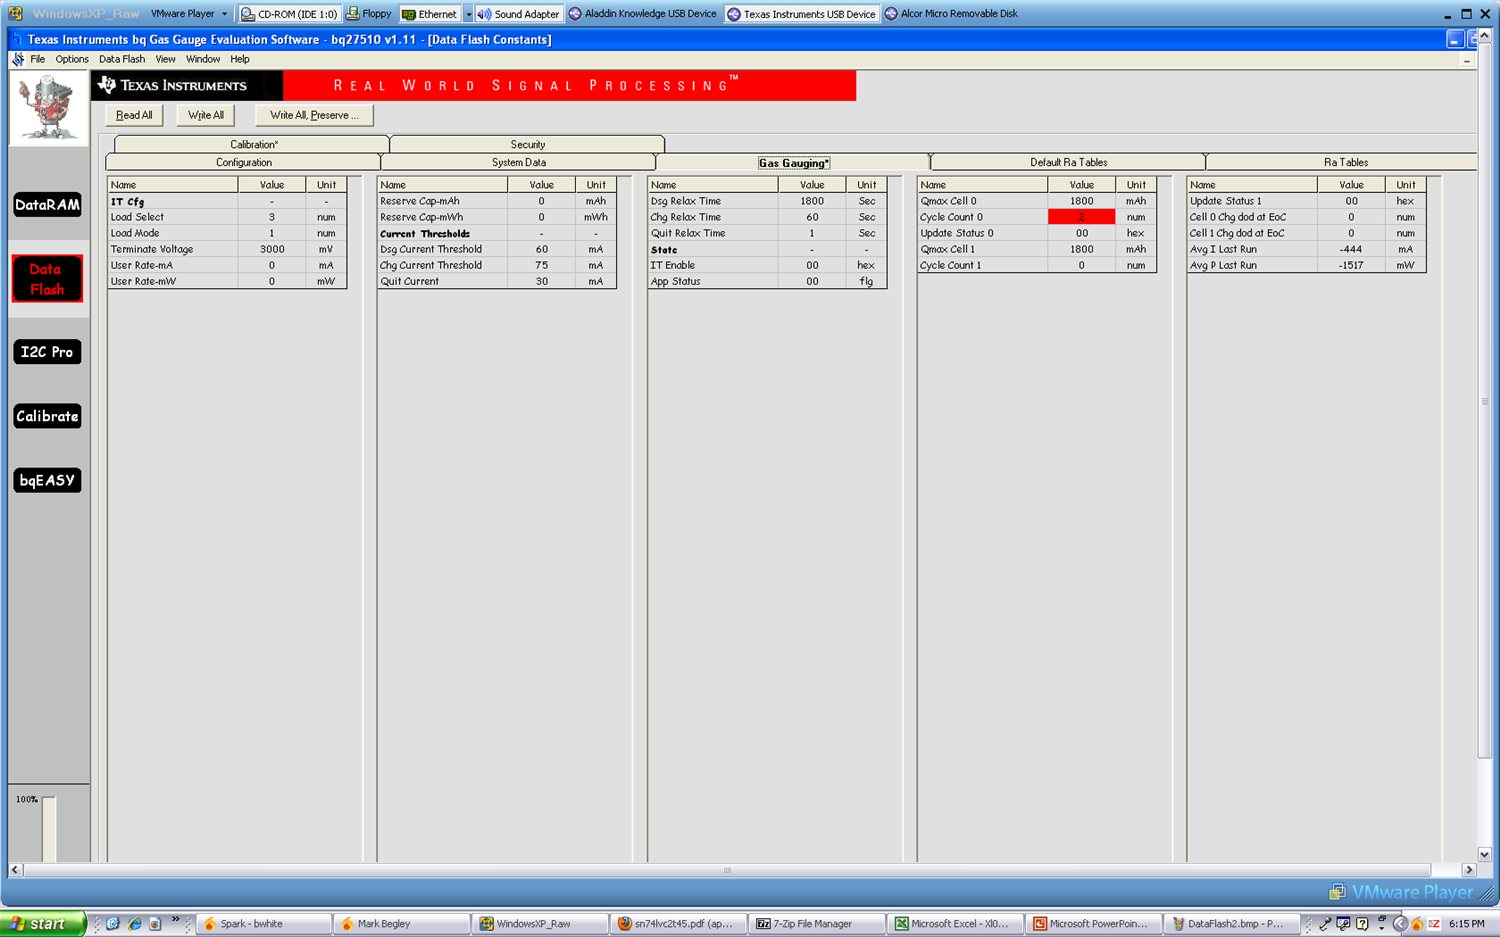Click the Write All, Preserve button

pyautogui.click(x=314, y=115)
